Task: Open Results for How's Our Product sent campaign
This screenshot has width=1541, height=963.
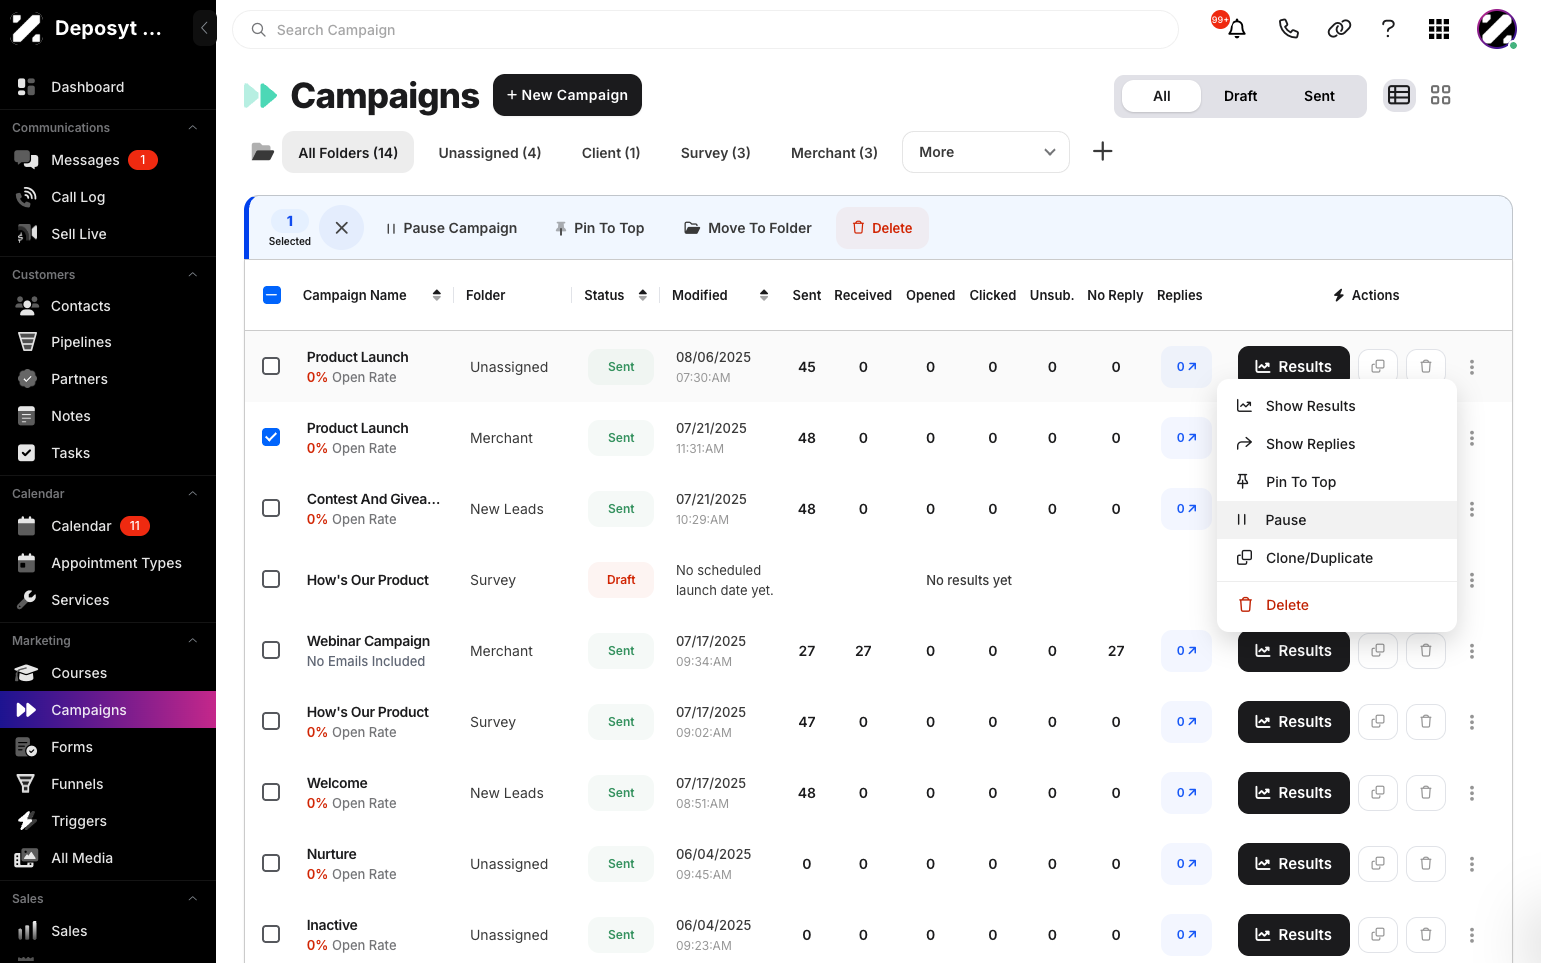Action: (1293, 722)
